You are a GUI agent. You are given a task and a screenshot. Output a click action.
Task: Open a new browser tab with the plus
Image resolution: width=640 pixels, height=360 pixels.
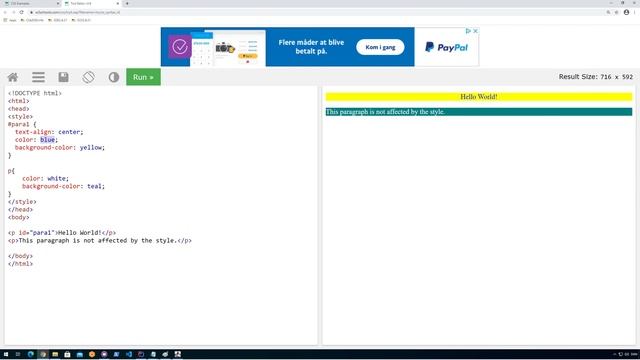coord(127,3)
